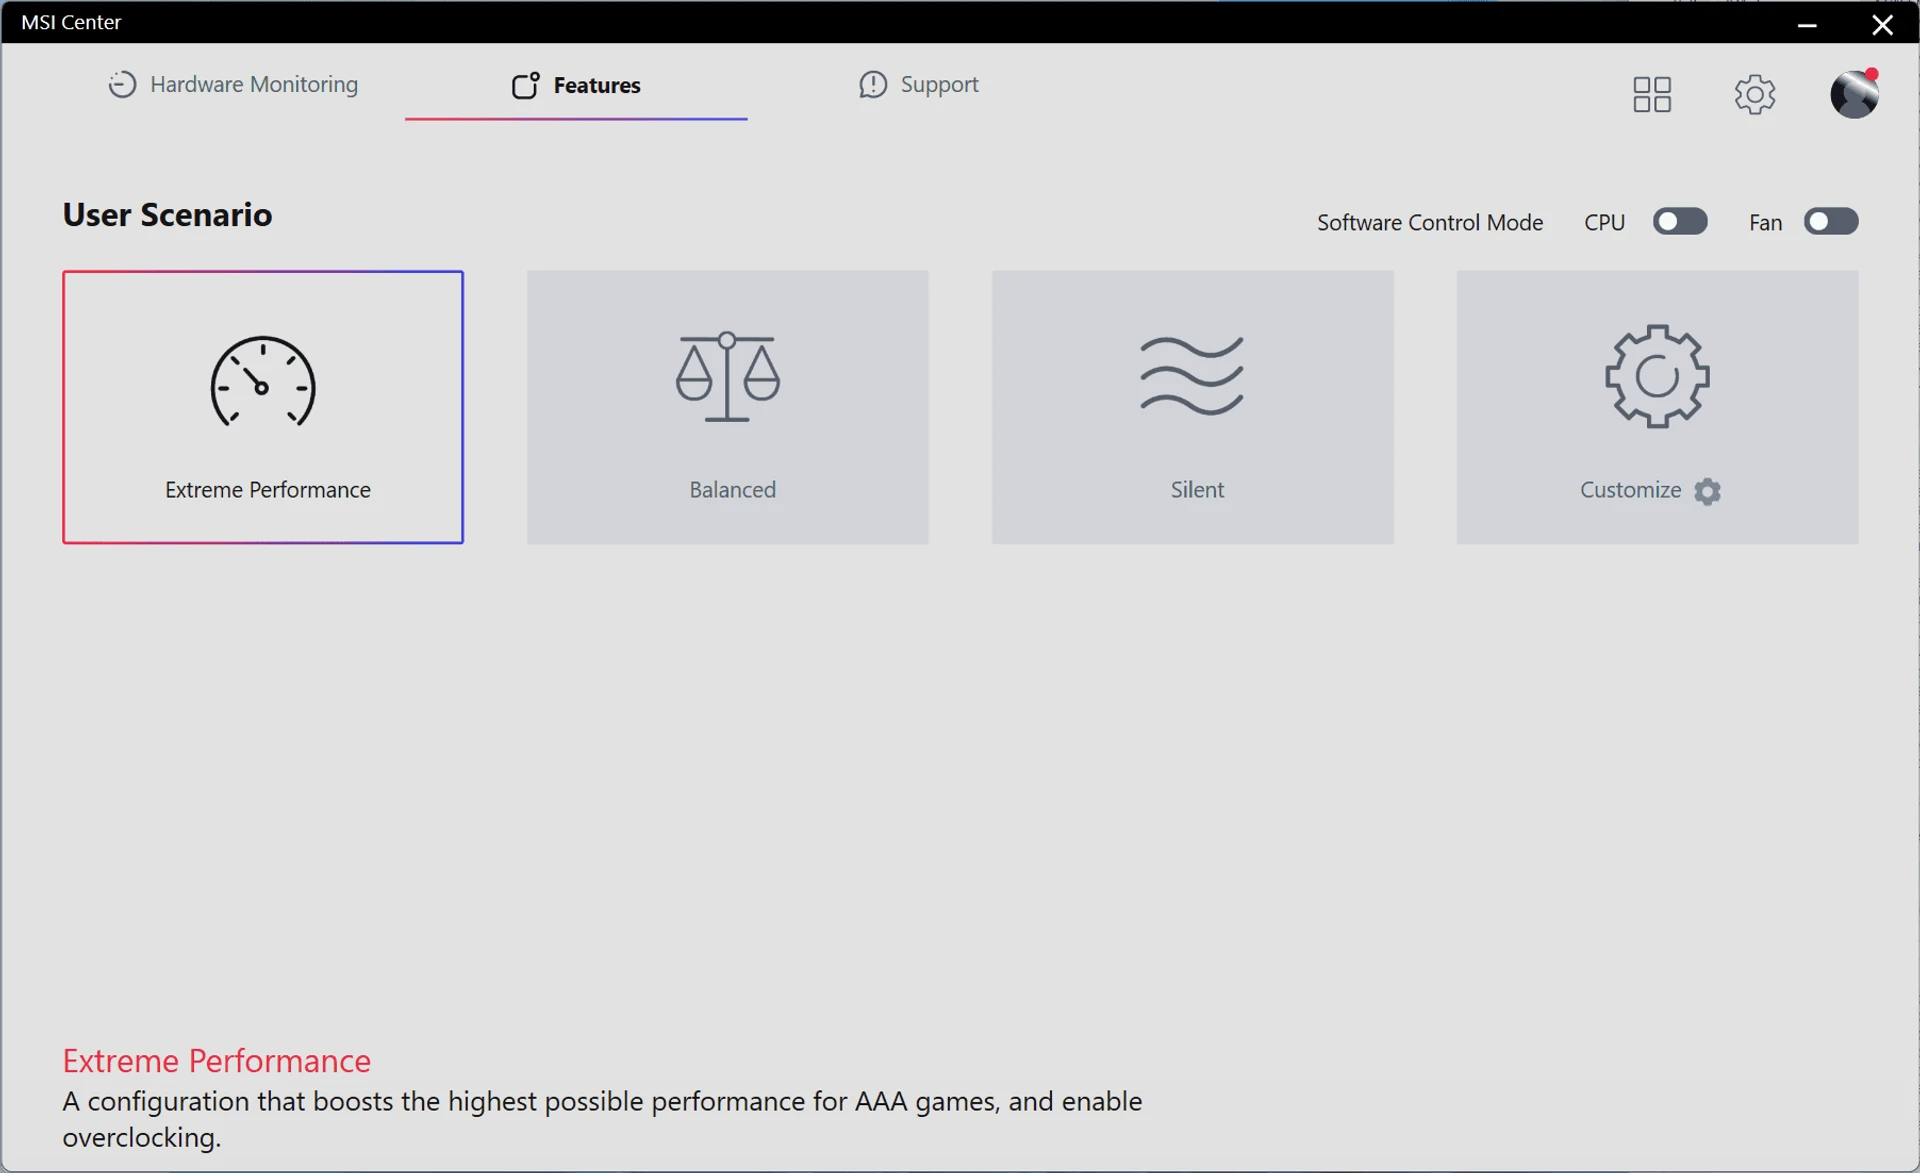Click the CPU label text
Screen dimensions: 1920x1173
point(1604,222)
